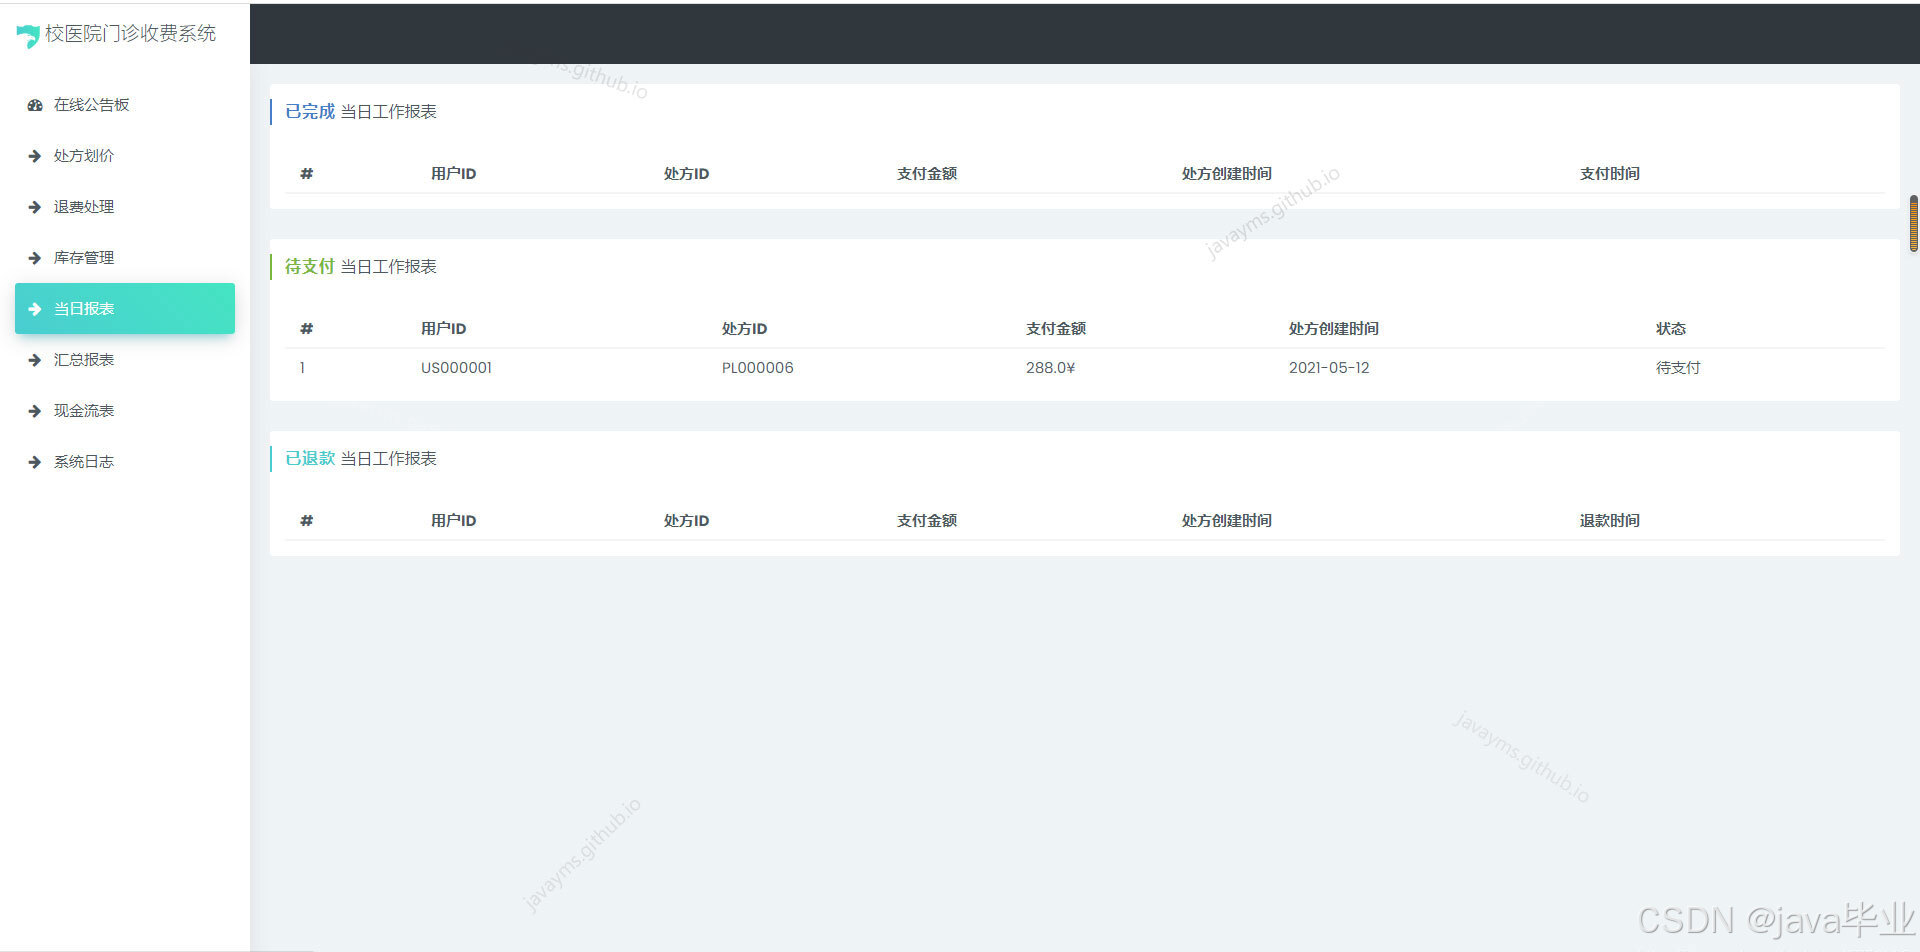The height and width of the screenshot is (952, 1920).
Task: Select the US000001 pending payment row
Action: pos(456,367)
